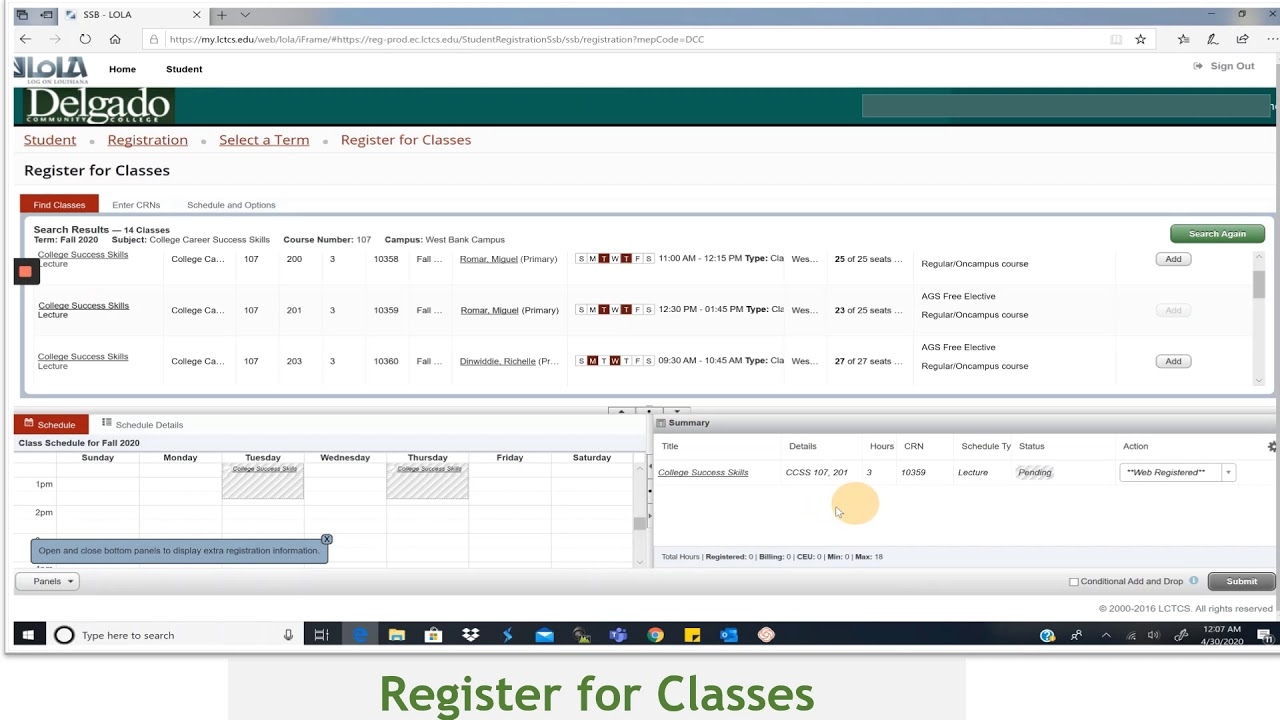Dismiss the bottom panels tooltip
This screenshot has height=720, width=1280.
(326, 539)
